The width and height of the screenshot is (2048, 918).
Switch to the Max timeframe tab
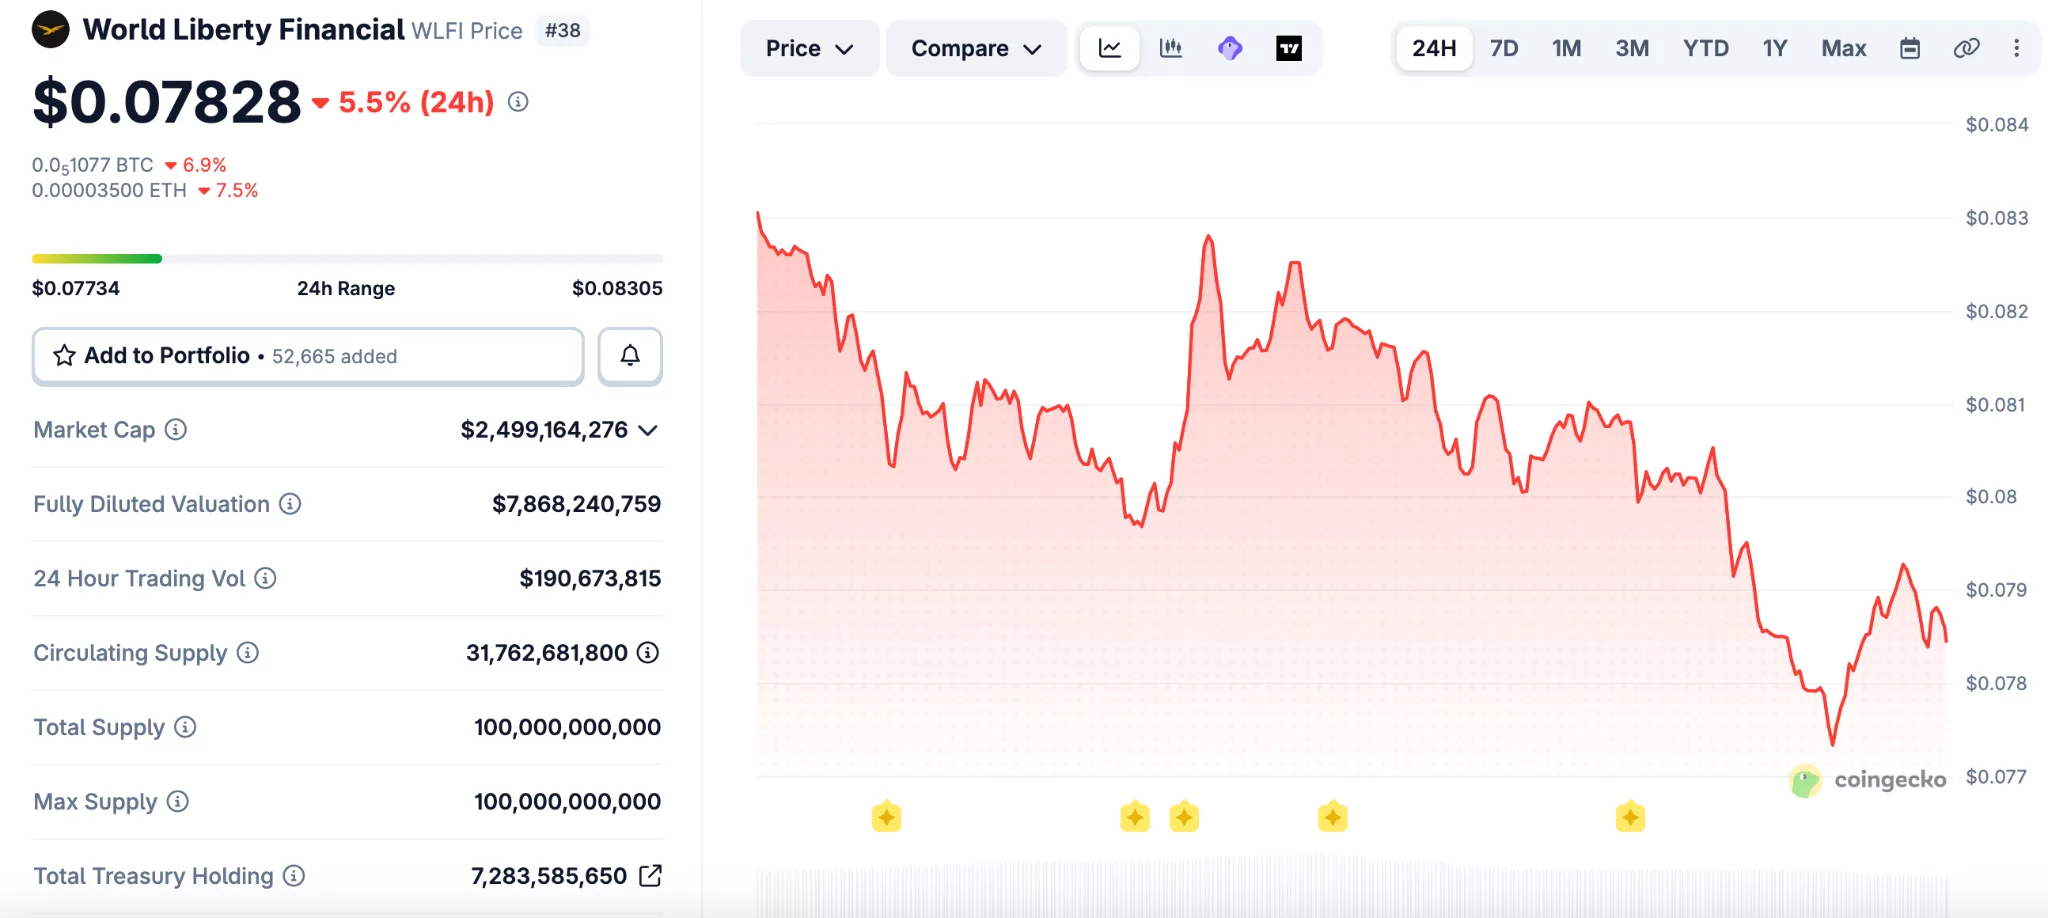[1844, 47]
